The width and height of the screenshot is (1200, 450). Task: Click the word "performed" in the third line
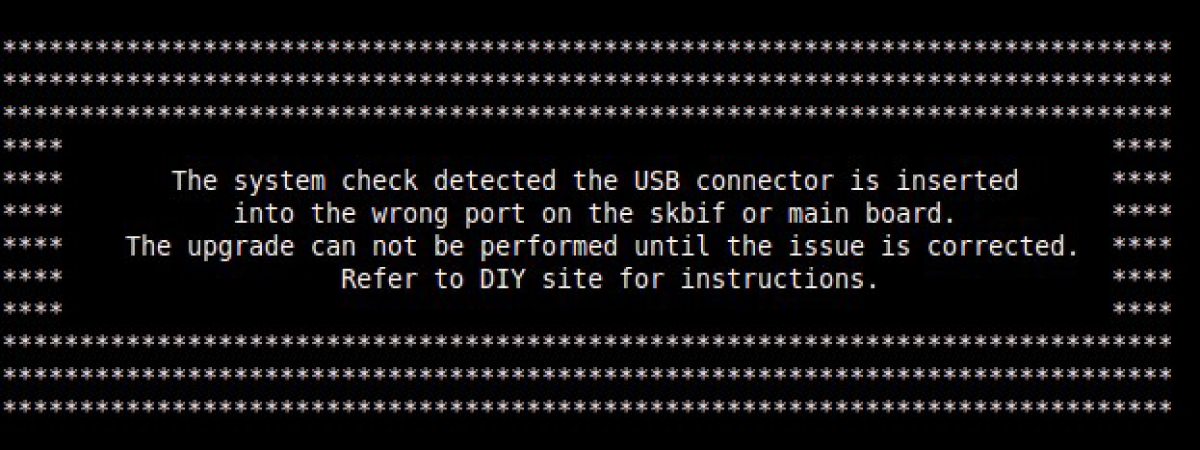pyautogui.click(x=549, y=247)
